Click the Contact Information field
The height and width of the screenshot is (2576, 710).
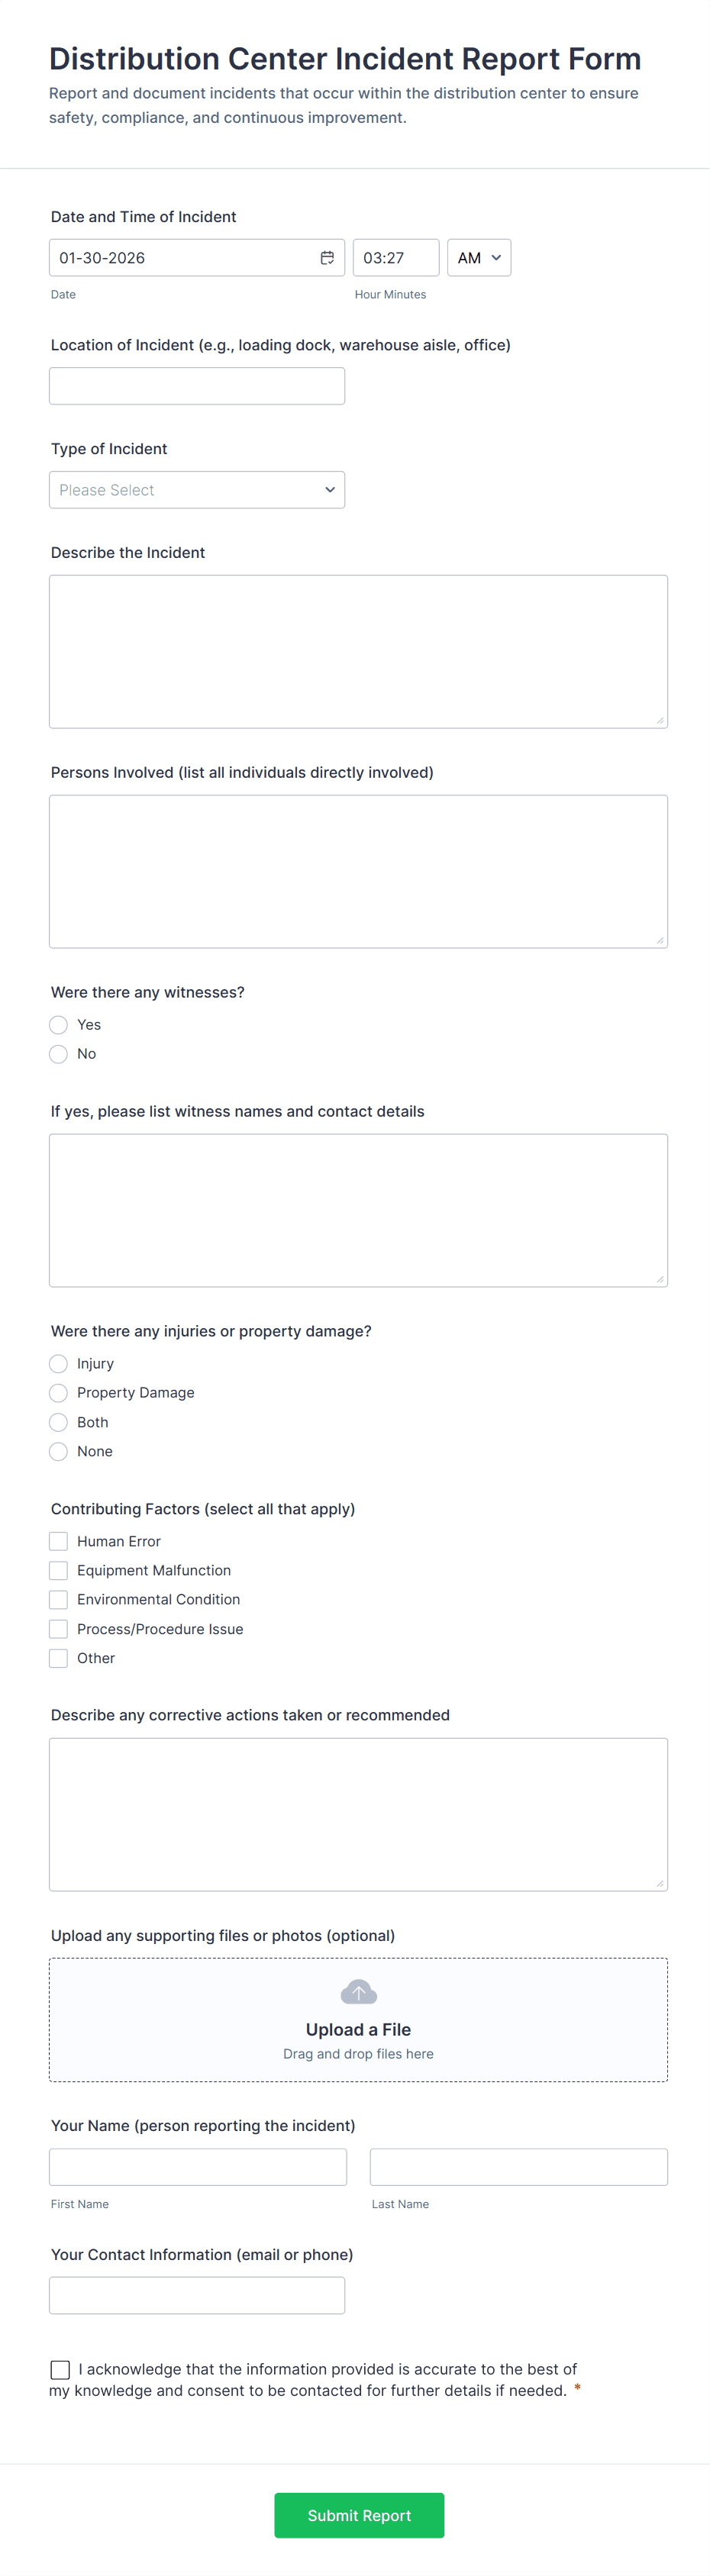tap(196, 2295)
